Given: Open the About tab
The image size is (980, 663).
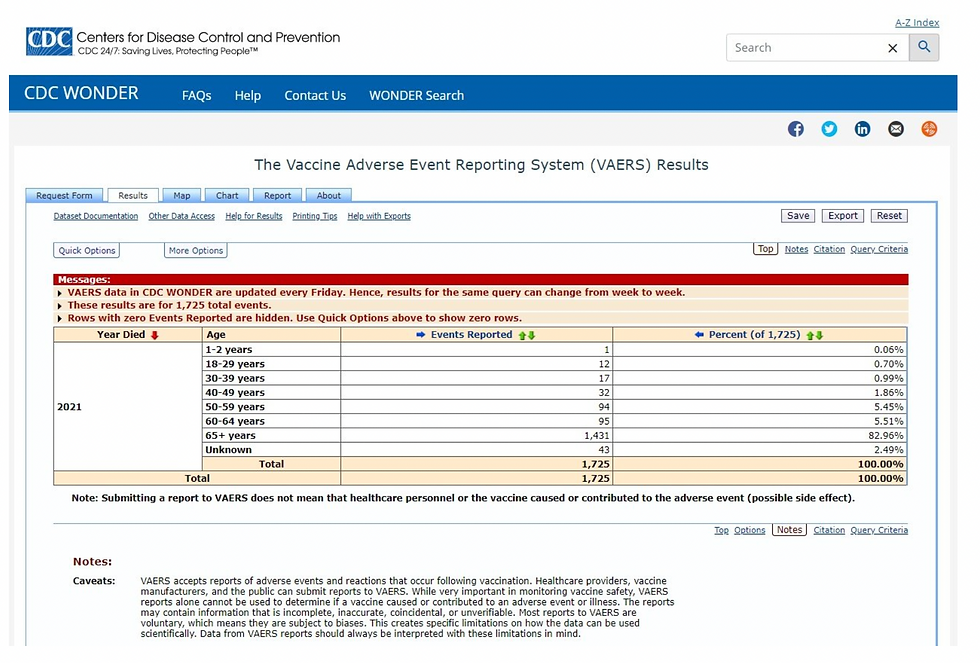Looking at the screenshot, I should (x=329, y=196).
